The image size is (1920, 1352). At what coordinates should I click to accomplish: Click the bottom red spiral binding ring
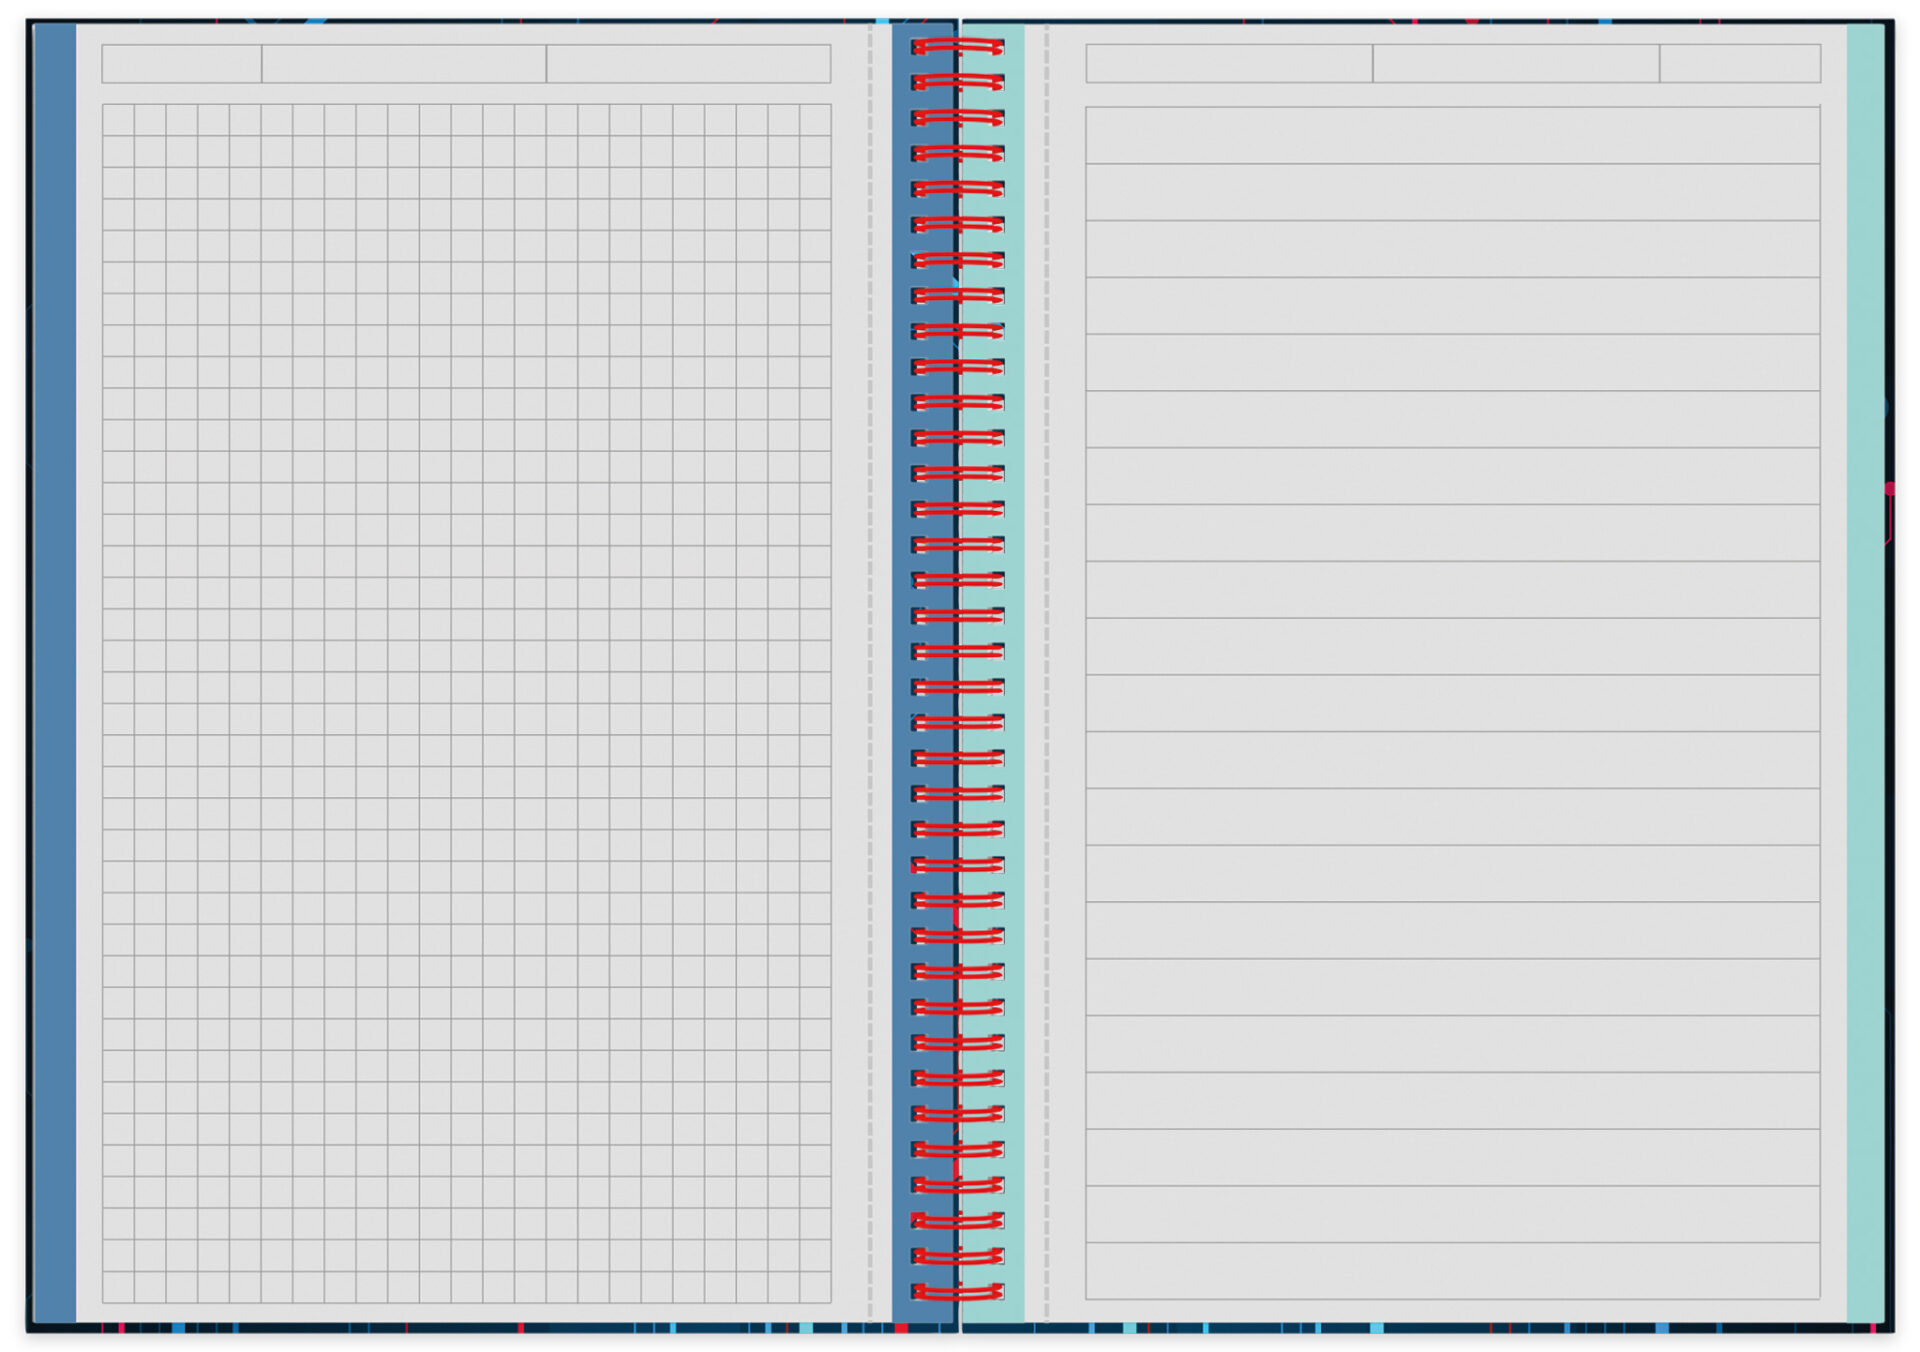tap(957, 1291)
